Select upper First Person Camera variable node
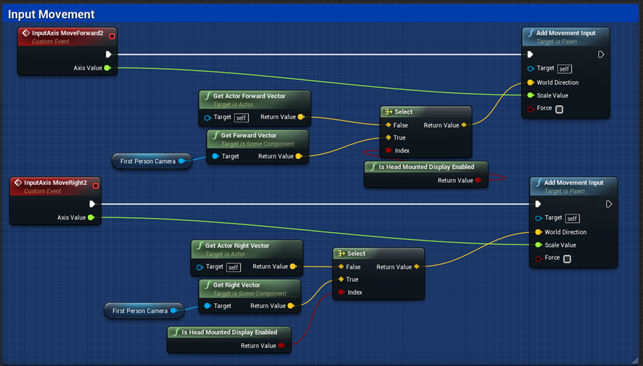The height and width of the screenshot is (366, 643). 152,161
